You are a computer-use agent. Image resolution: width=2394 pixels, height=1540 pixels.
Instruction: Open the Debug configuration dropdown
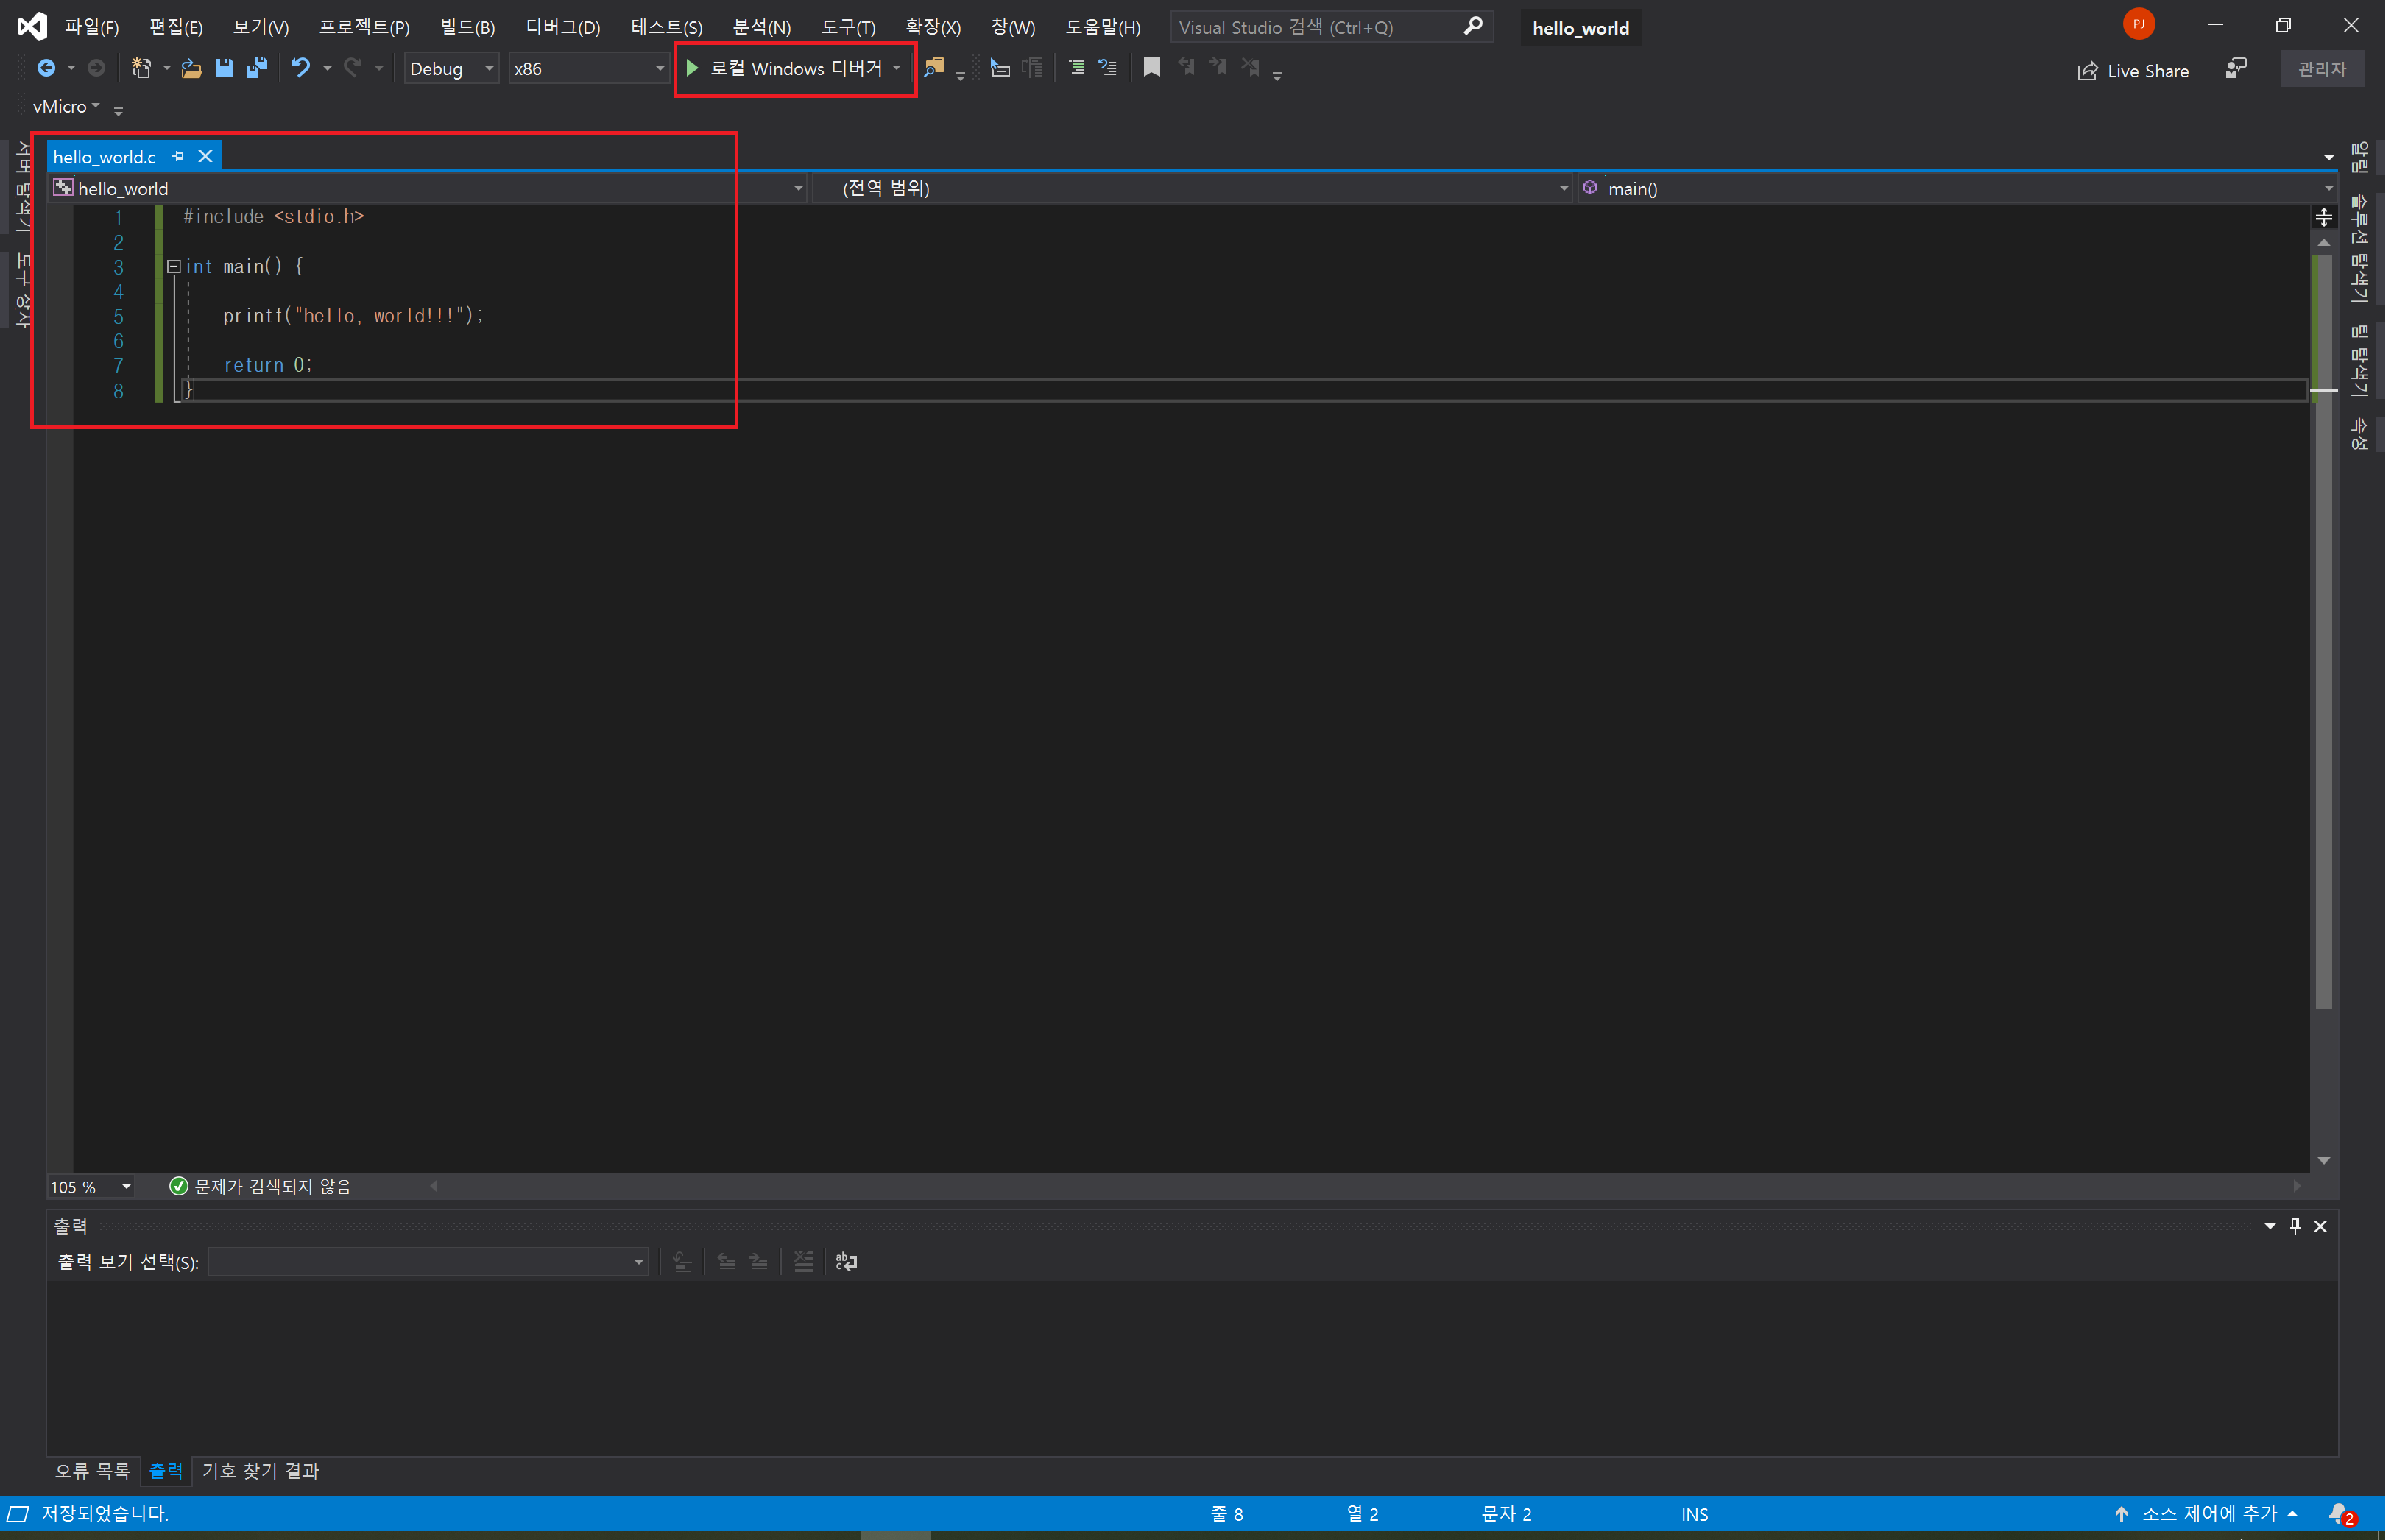pyautogui.click(x=489, y=69)
